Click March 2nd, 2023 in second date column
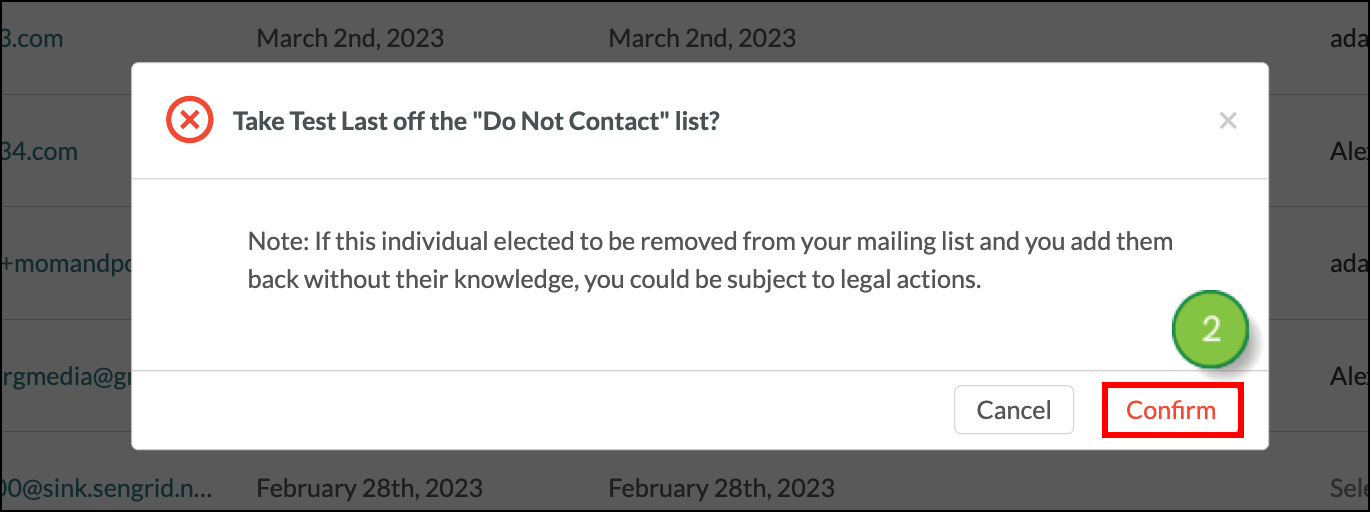1370x512 pixels. pyautogui.click(x=702, y=39)
